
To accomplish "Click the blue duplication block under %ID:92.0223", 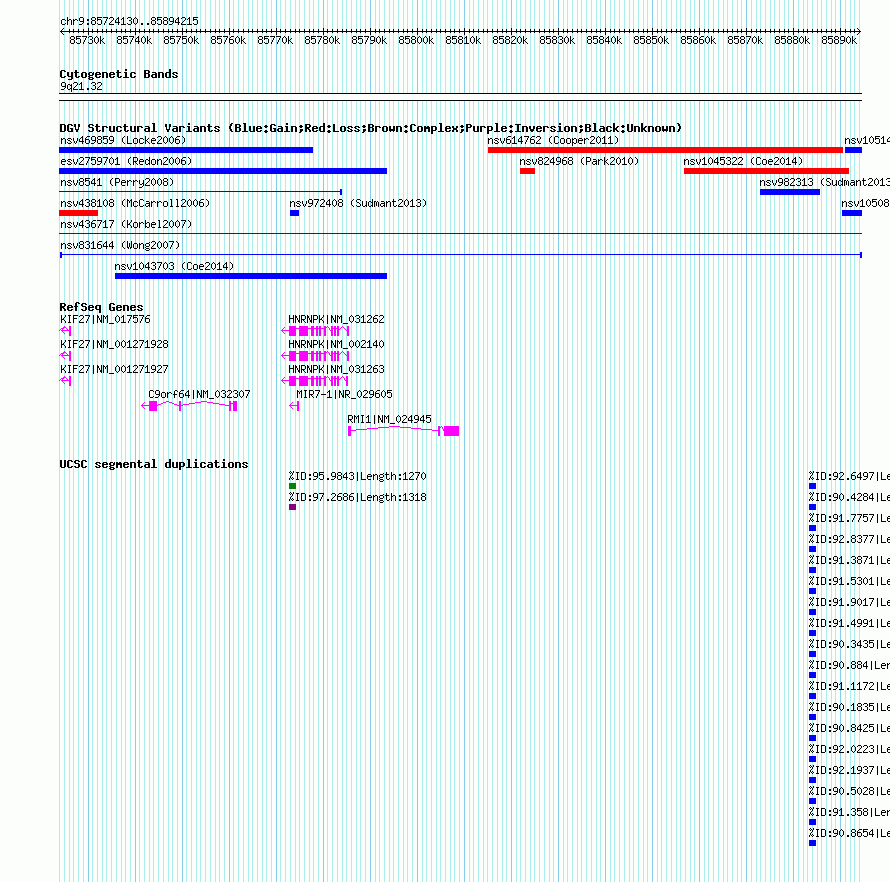I will point(812,759).
